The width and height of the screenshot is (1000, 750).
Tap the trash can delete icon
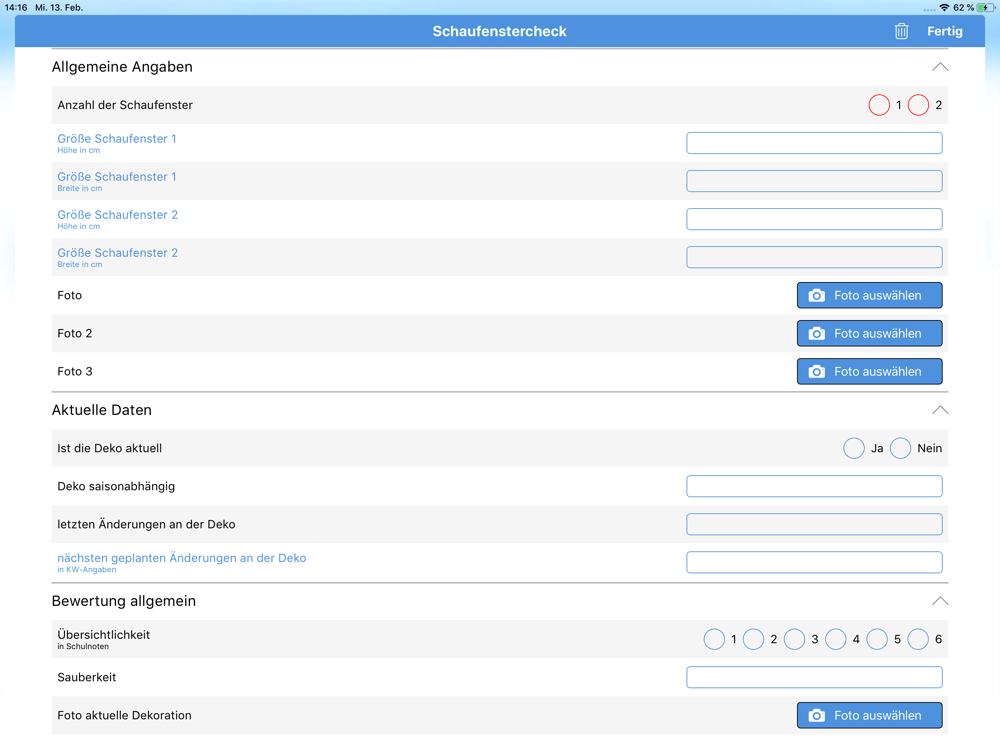click(901, 31)
